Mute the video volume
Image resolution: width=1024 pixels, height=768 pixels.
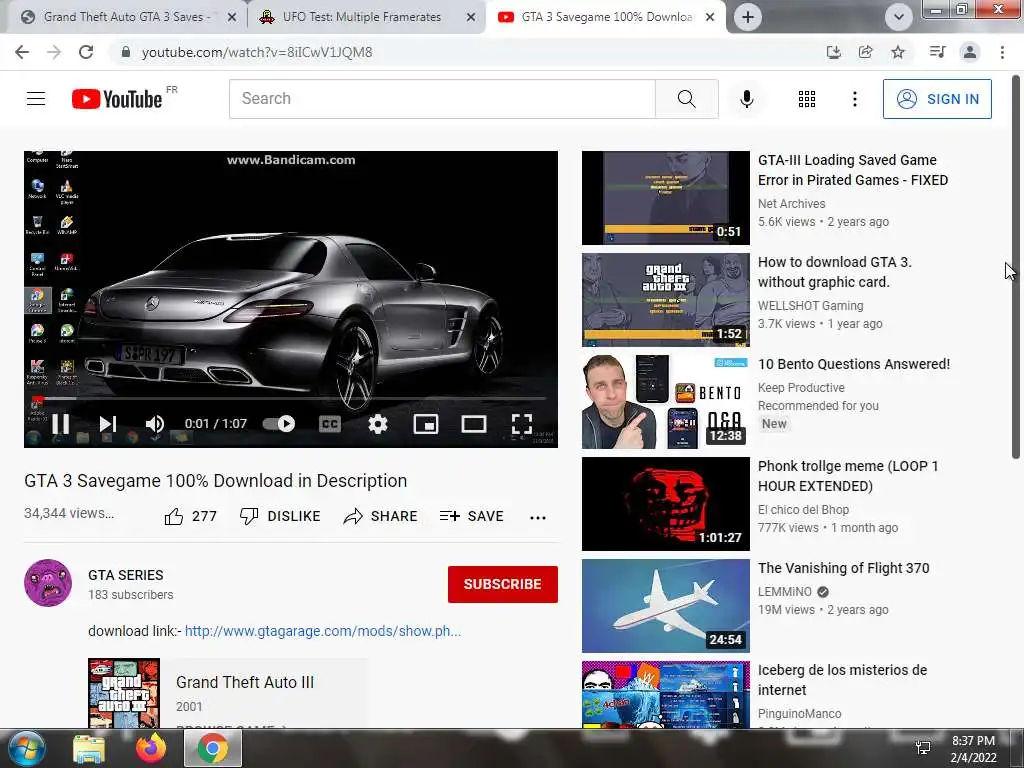[x=154, y=424]
